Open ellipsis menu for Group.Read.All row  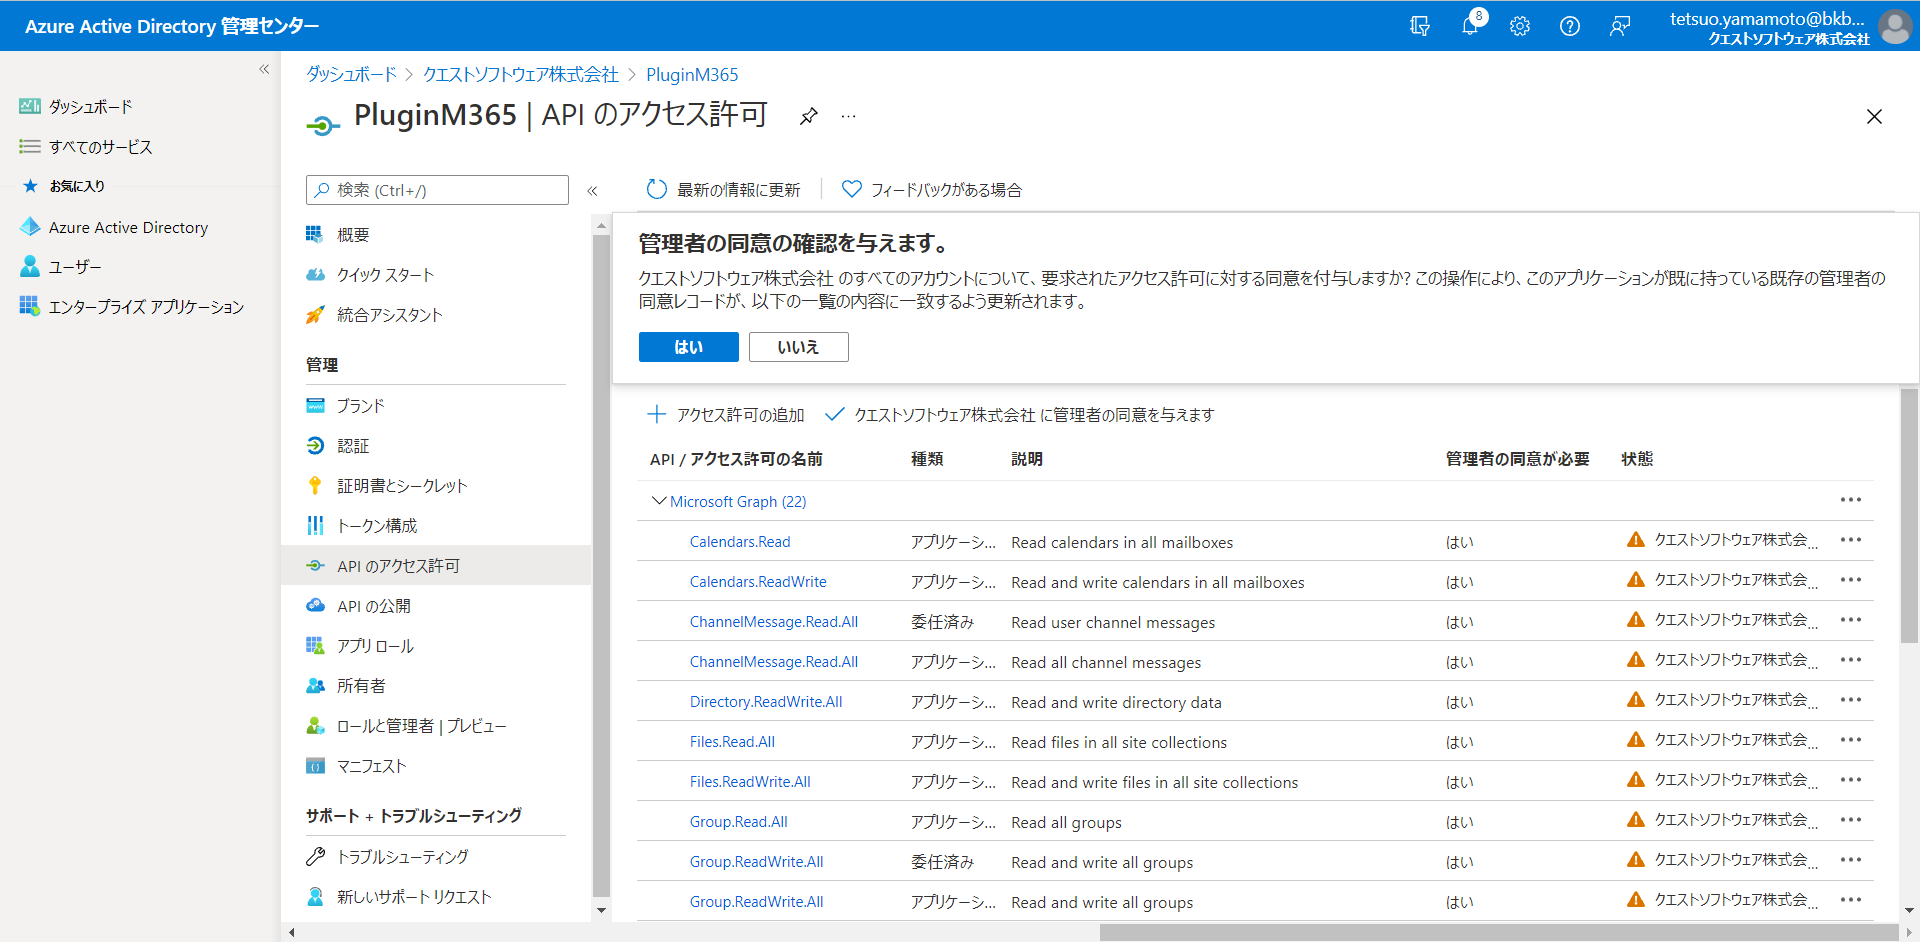pyautogui.click(x=1851, y=820)
